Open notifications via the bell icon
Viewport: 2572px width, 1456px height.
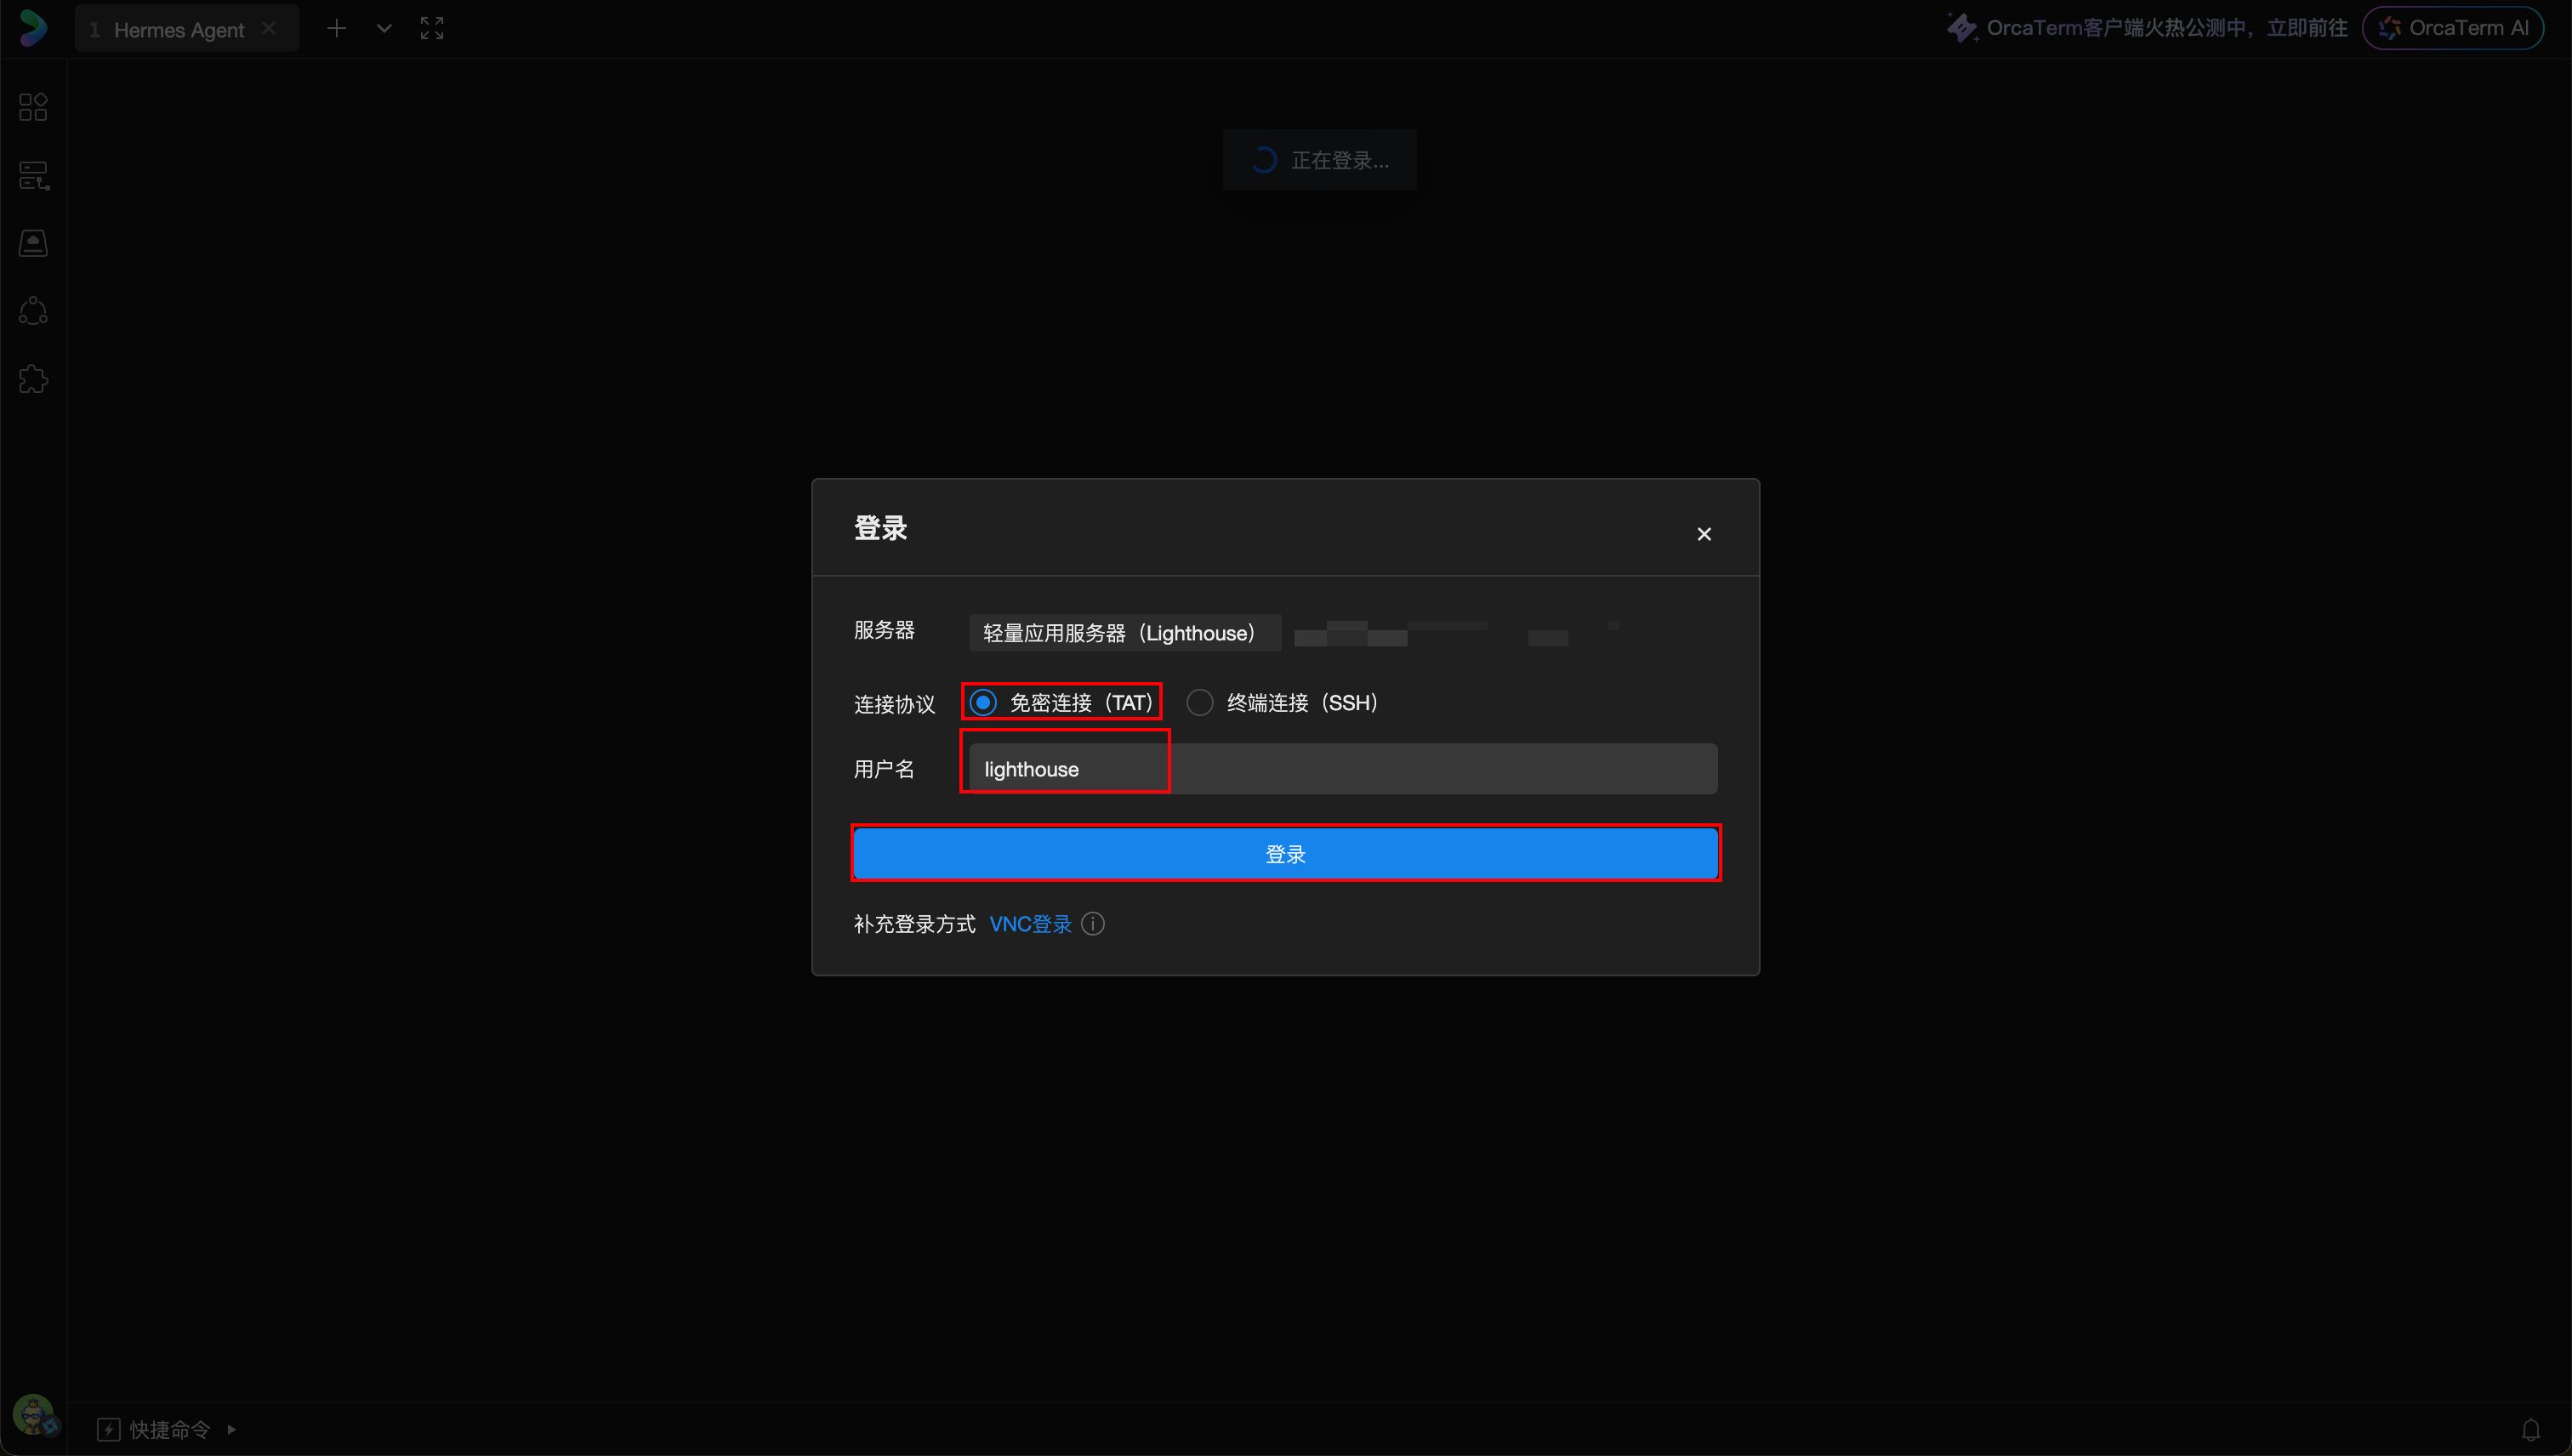tap(2530, 1428)
